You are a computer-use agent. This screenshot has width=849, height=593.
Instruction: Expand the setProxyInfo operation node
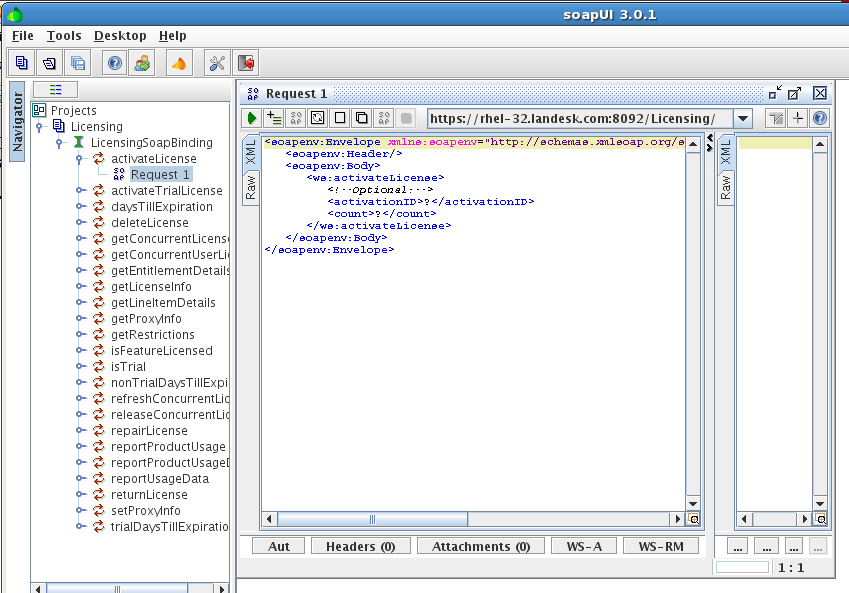click(x=80, y=510)
